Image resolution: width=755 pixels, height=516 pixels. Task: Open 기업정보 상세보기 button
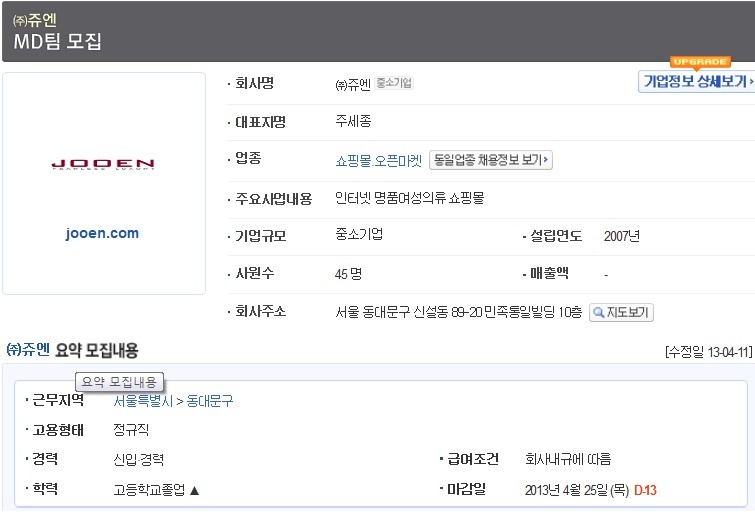pyautogui.click(x=697, y=81)
